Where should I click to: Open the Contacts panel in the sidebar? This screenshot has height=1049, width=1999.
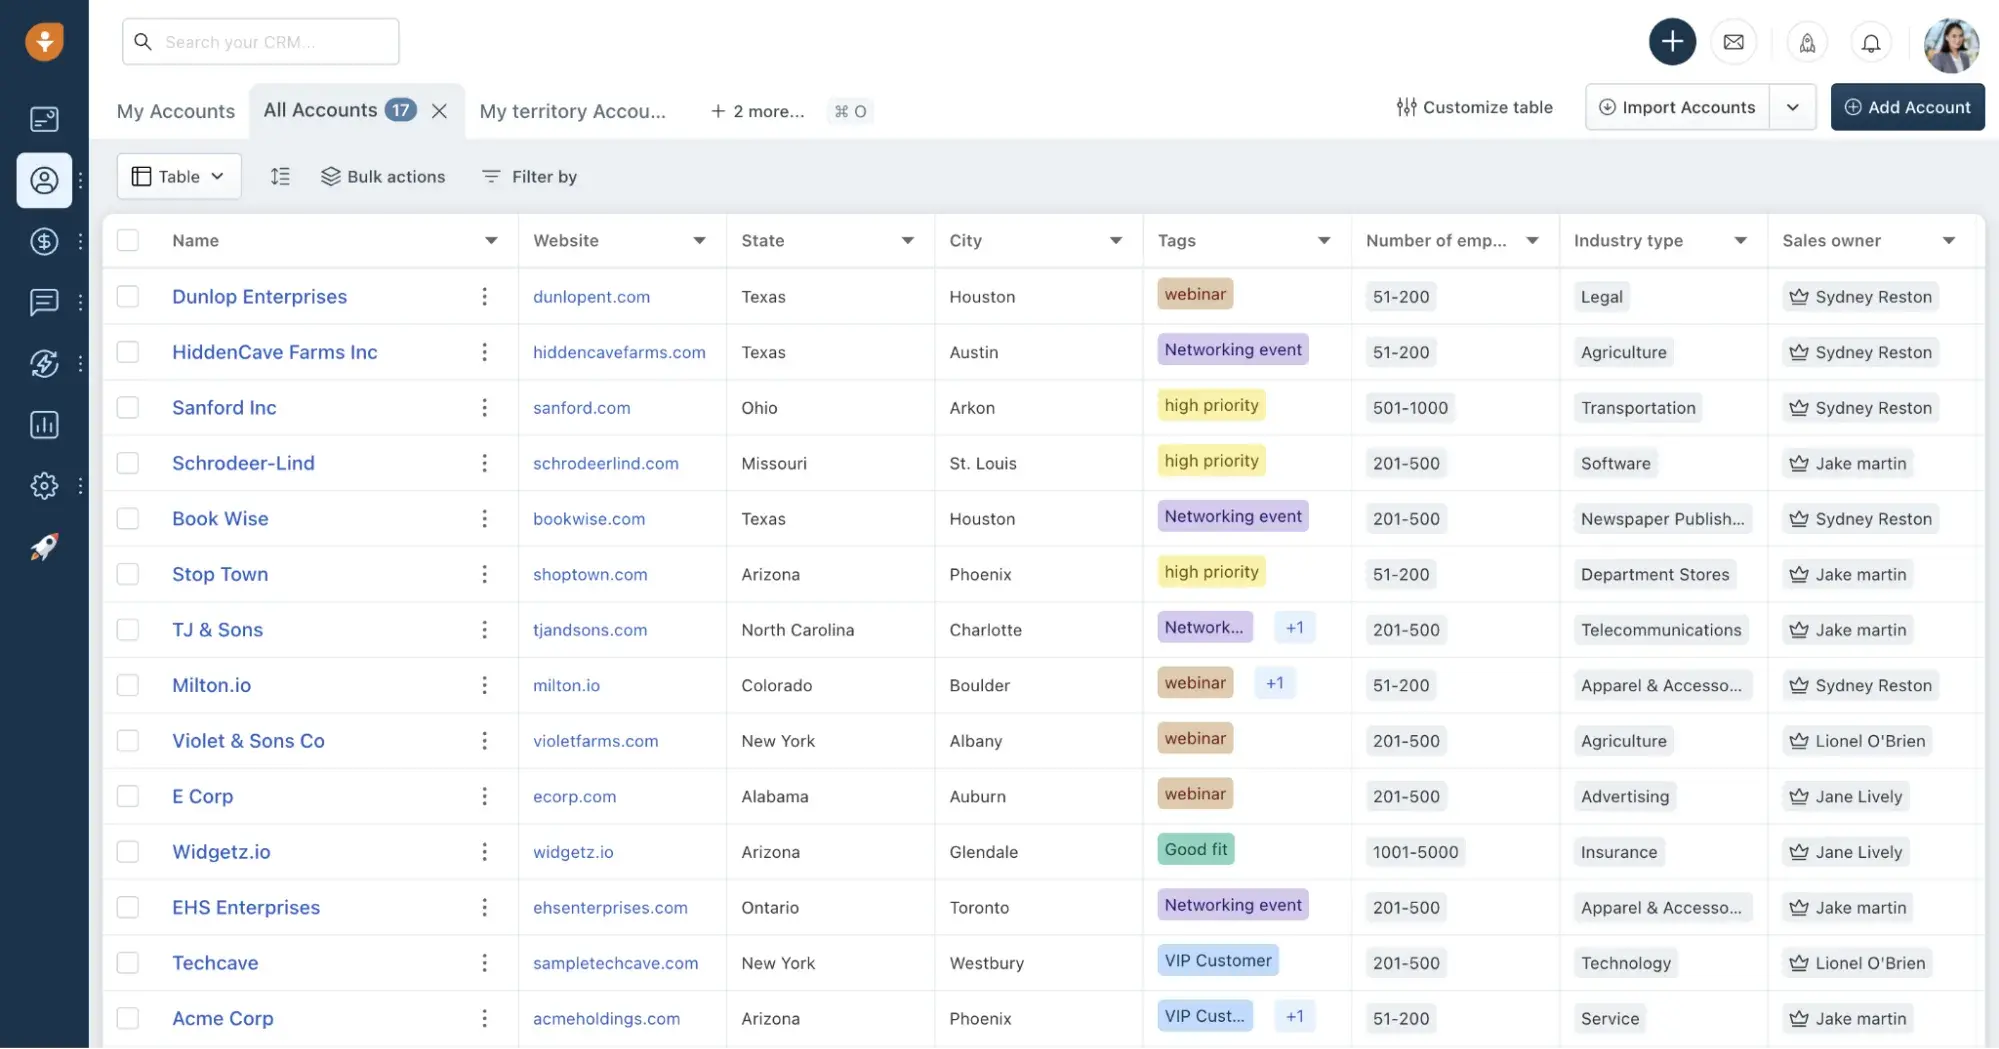[44, 181]
